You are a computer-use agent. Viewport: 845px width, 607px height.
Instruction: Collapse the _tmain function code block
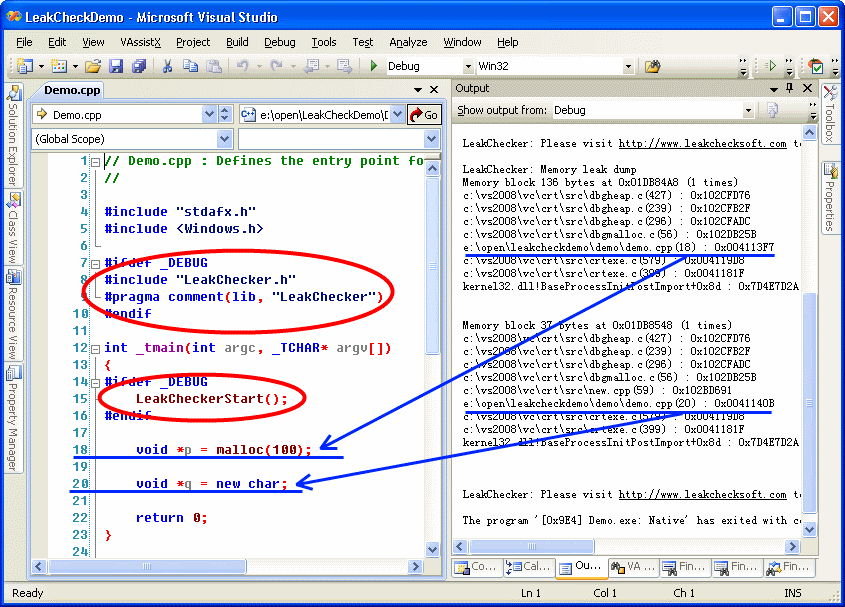[x=95, y=349]
